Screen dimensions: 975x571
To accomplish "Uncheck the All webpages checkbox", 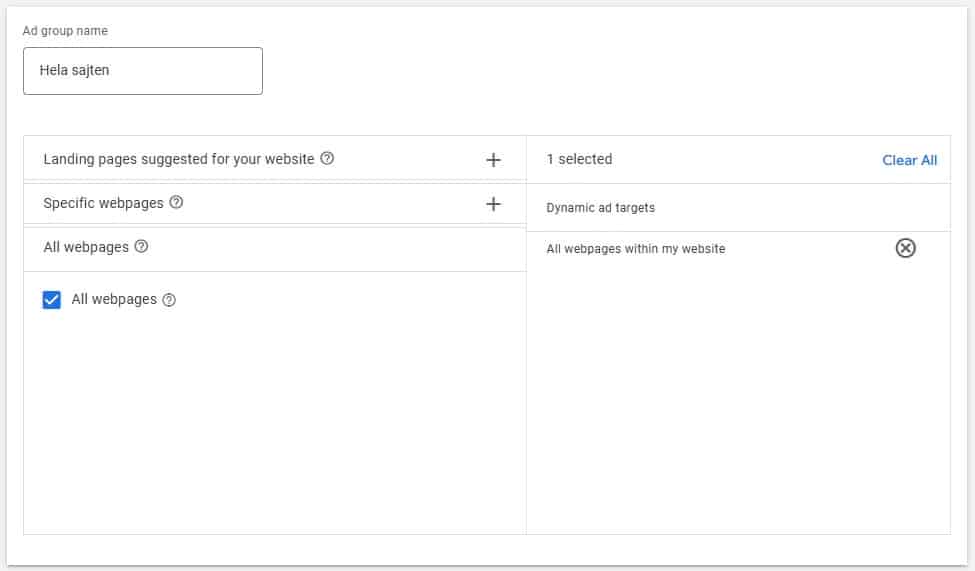I will 52,300.
